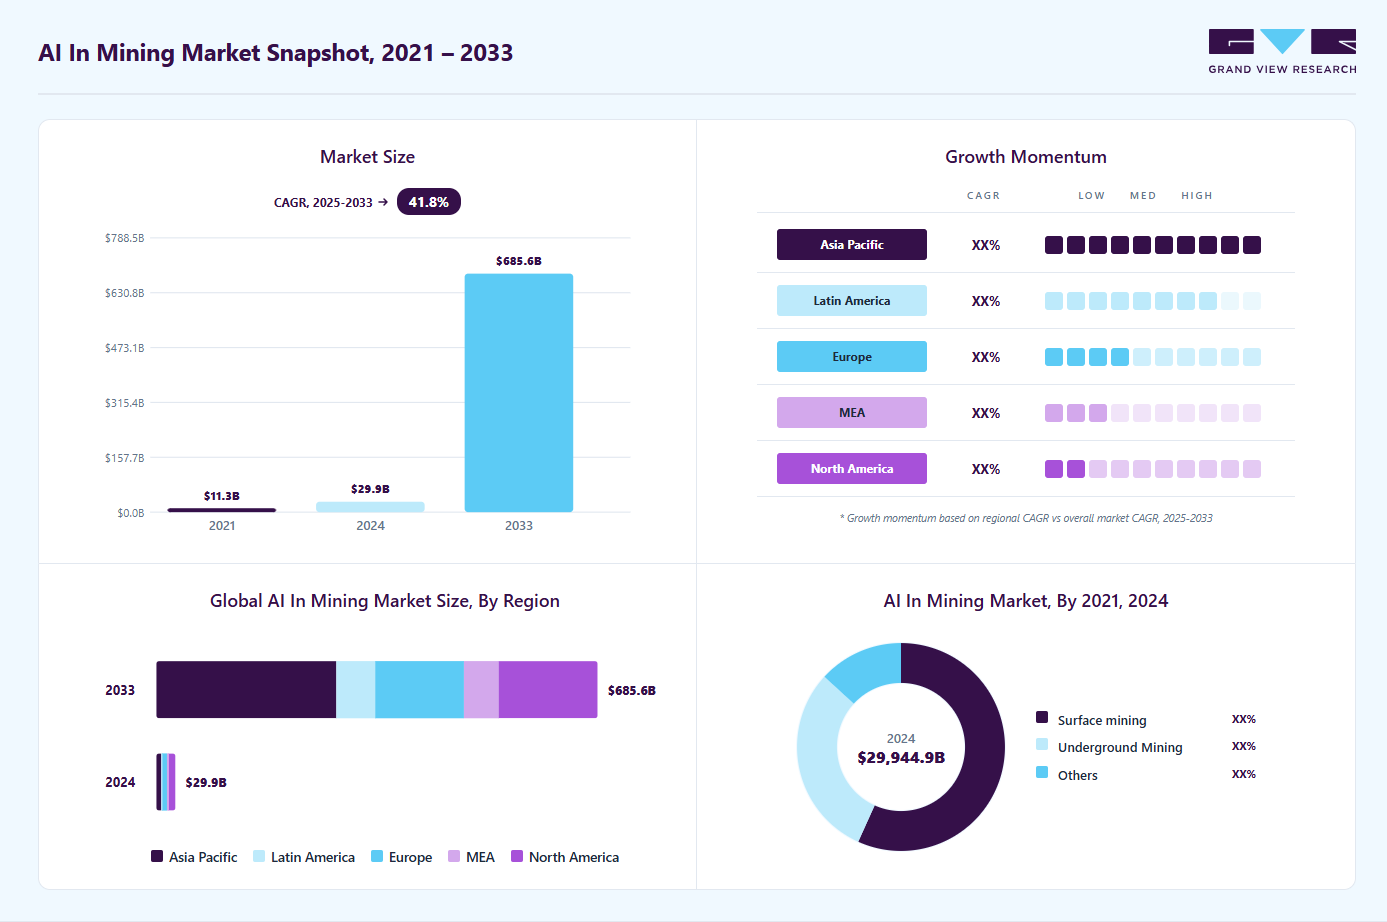This screenshot has height=922, width=1387.
Task: Click the HIGH column header in Growth Momentum
Action: click(x=1197, y=196)
